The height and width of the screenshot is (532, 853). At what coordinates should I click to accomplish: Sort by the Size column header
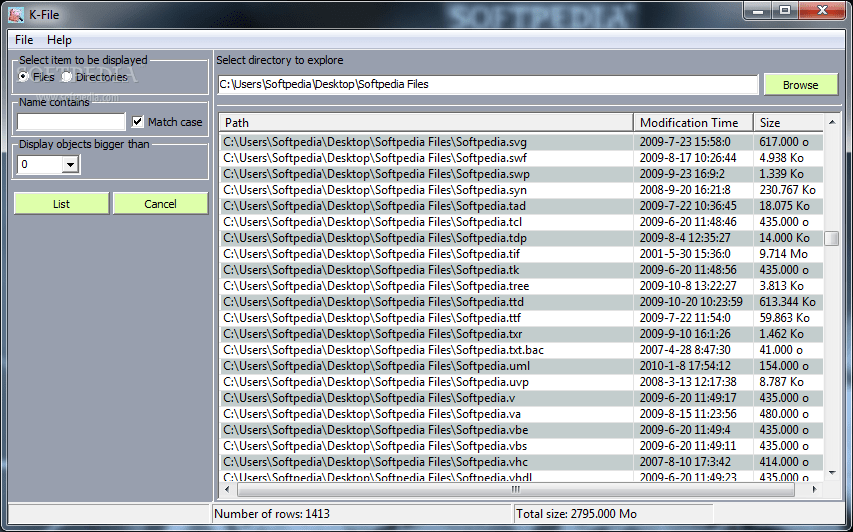pyautogui.click(x=788, y=122)
